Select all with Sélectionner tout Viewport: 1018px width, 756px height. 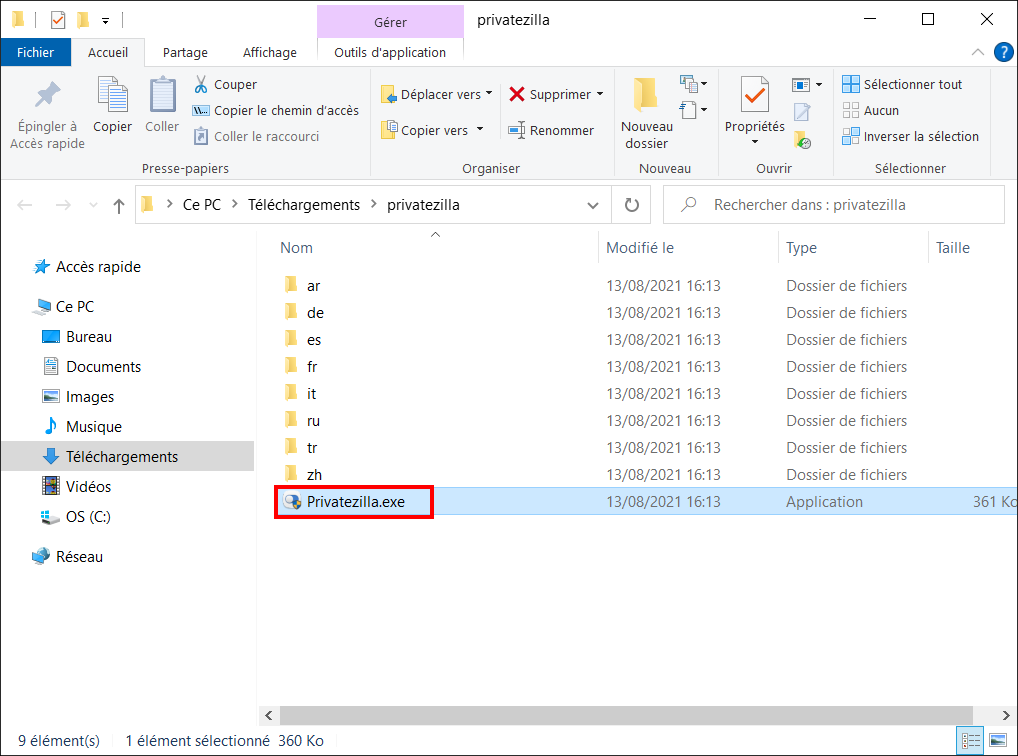tap(902, 84)
